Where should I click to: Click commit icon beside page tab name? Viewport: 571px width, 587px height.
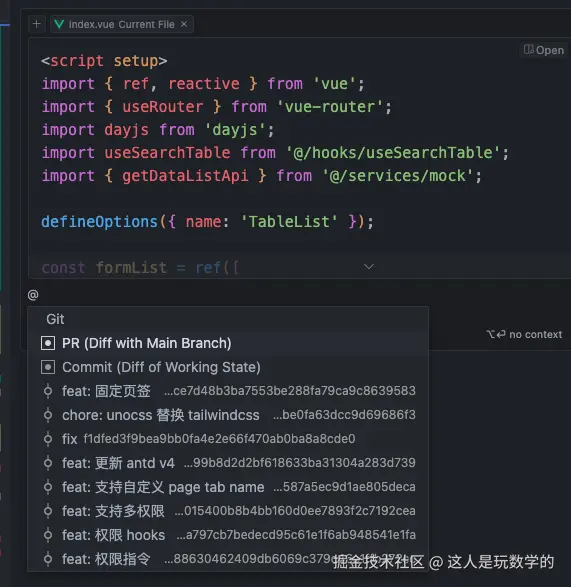coord(48,487)
